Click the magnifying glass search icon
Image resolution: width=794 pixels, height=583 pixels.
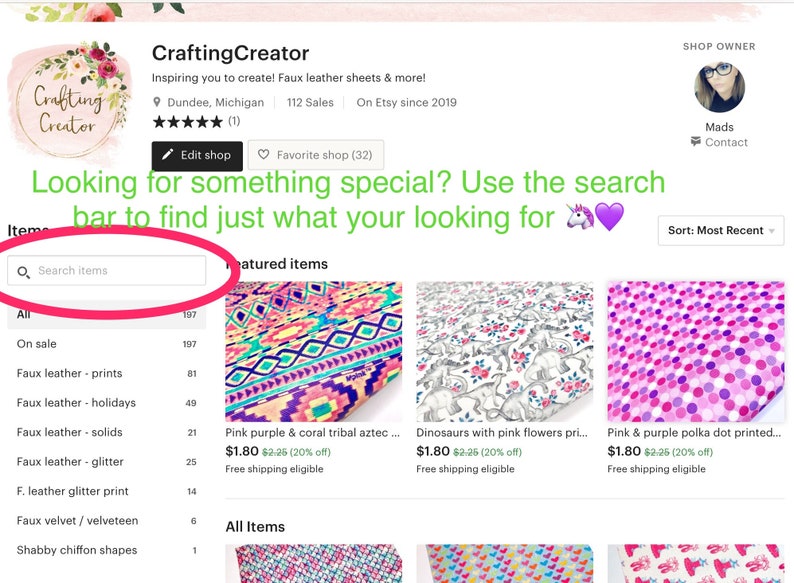(23, 272)
